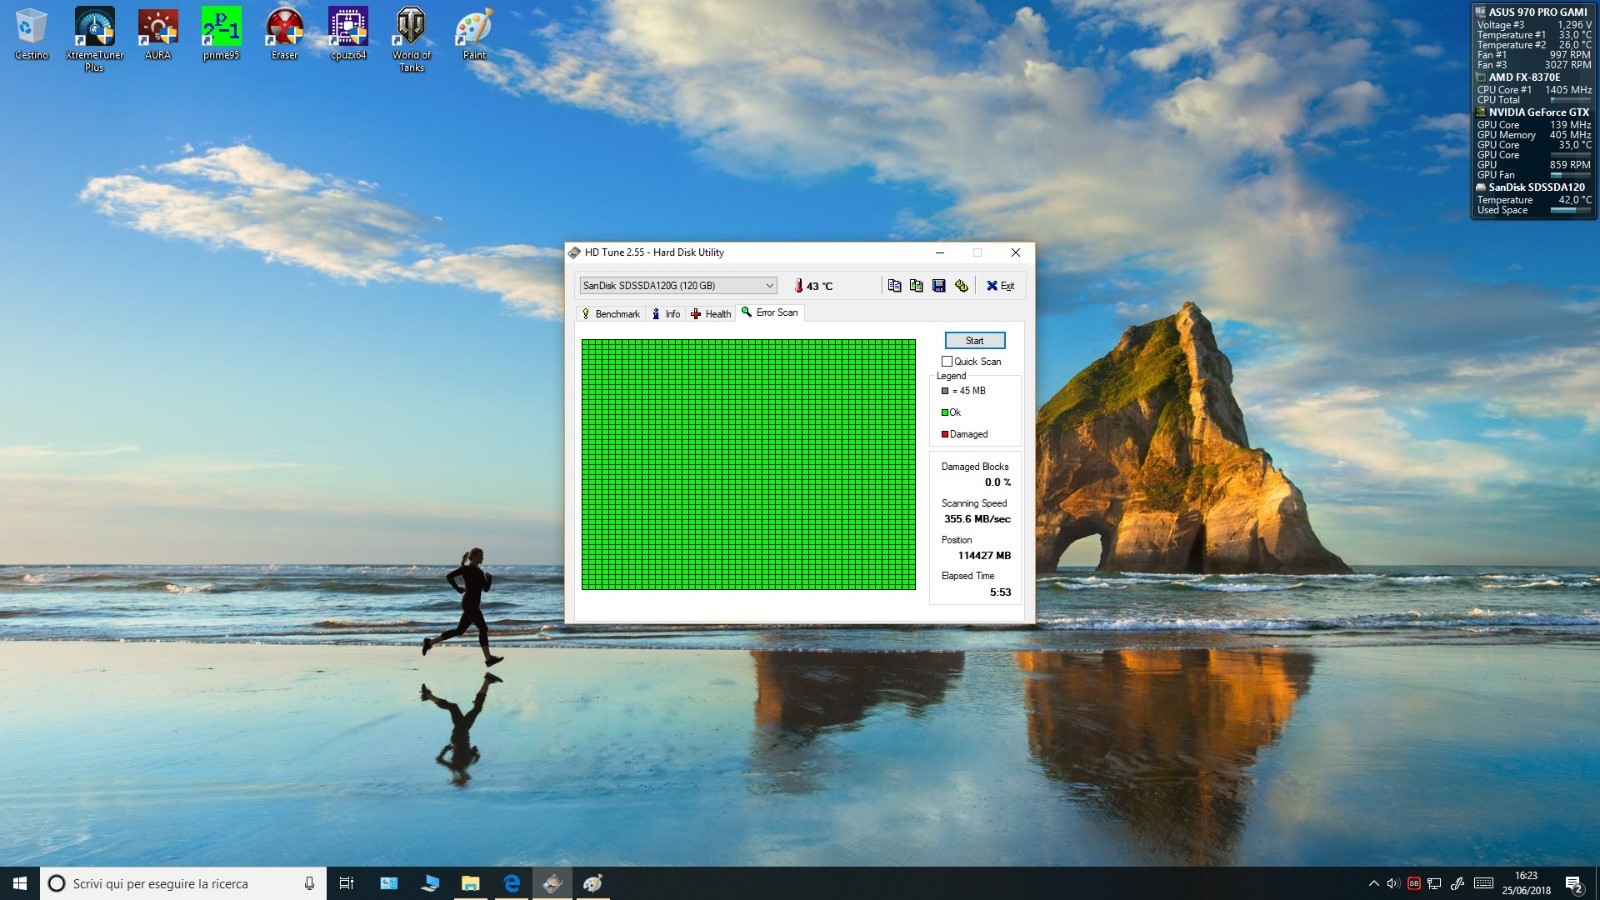Show hidden system tray icons
1600x900 pixels.
click(x=1373, y=883)
